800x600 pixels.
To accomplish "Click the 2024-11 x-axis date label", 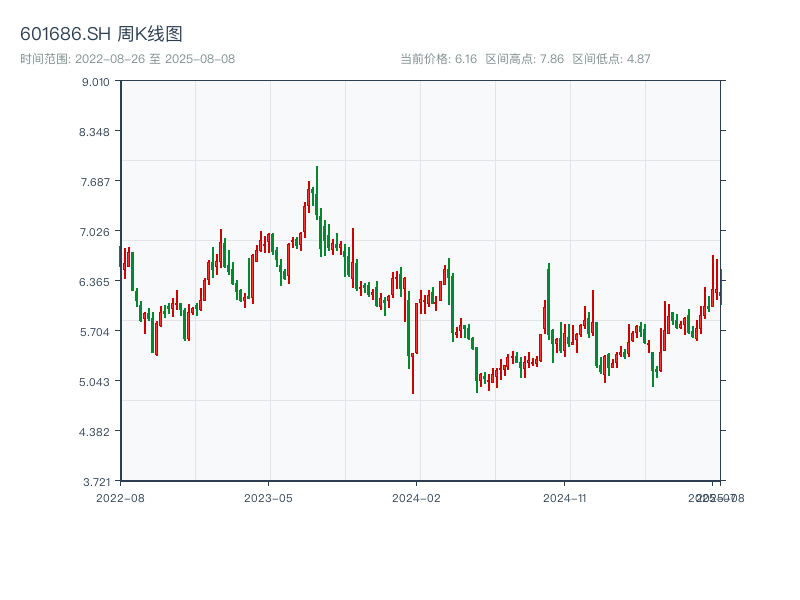I will tap(565, 497).
